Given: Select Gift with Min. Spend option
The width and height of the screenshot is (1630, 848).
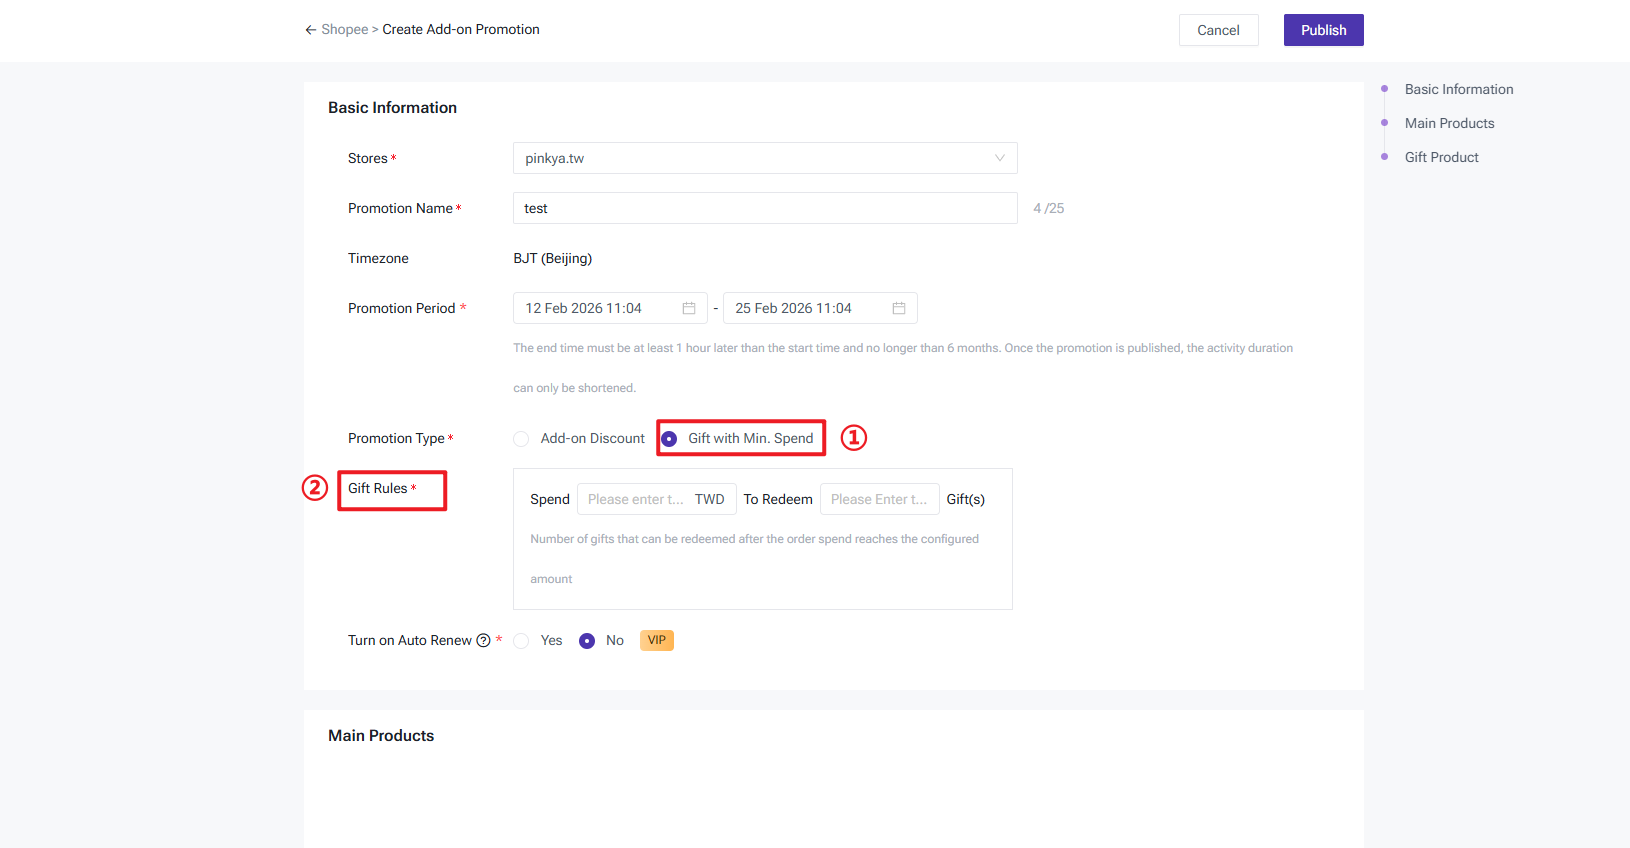Looking at the screenshot, I should click(x=670, y=439).
